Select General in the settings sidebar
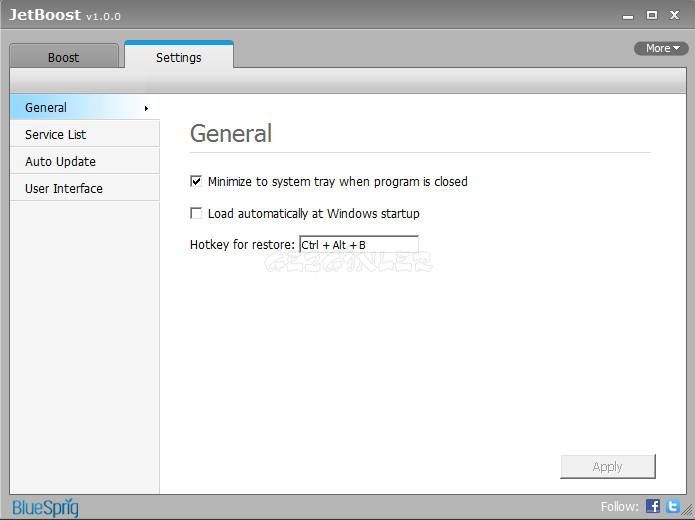695x520 pixels. click(x=46, y=107)
